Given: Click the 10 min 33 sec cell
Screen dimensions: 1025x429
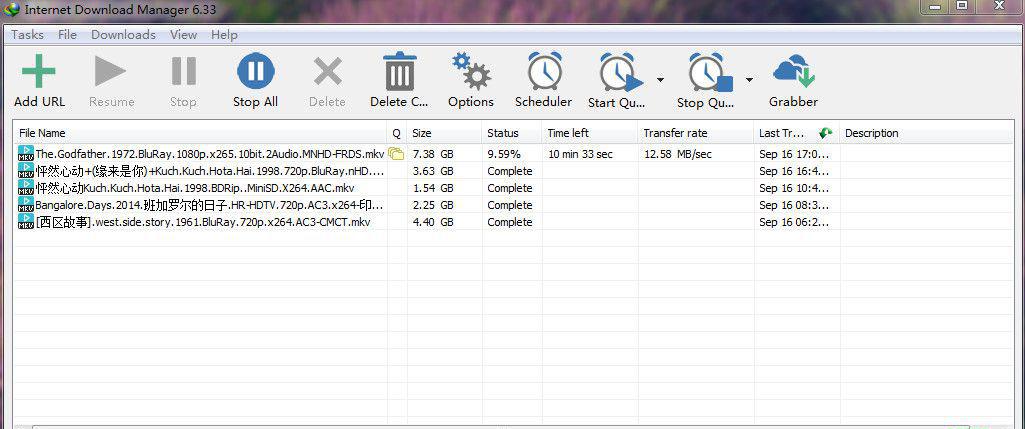Looking at the screenshot, I should (x=580, y=154).
